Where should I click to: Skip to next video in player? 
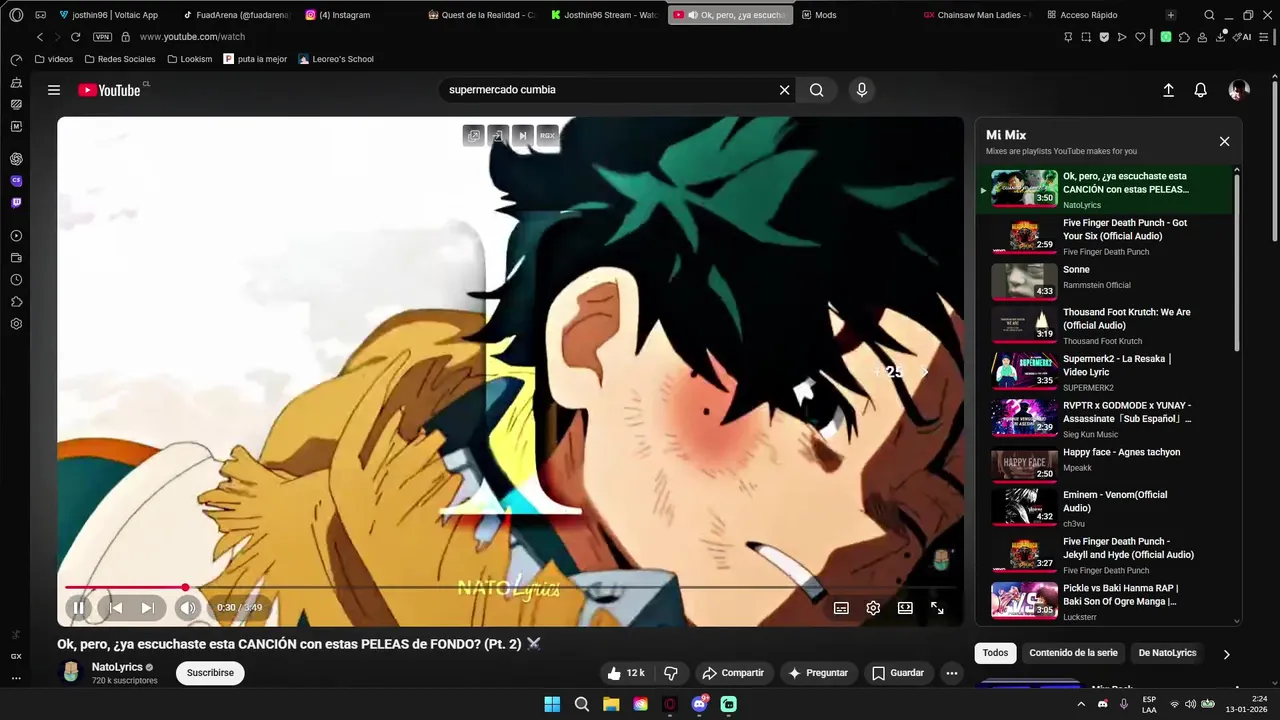(148, 608)
